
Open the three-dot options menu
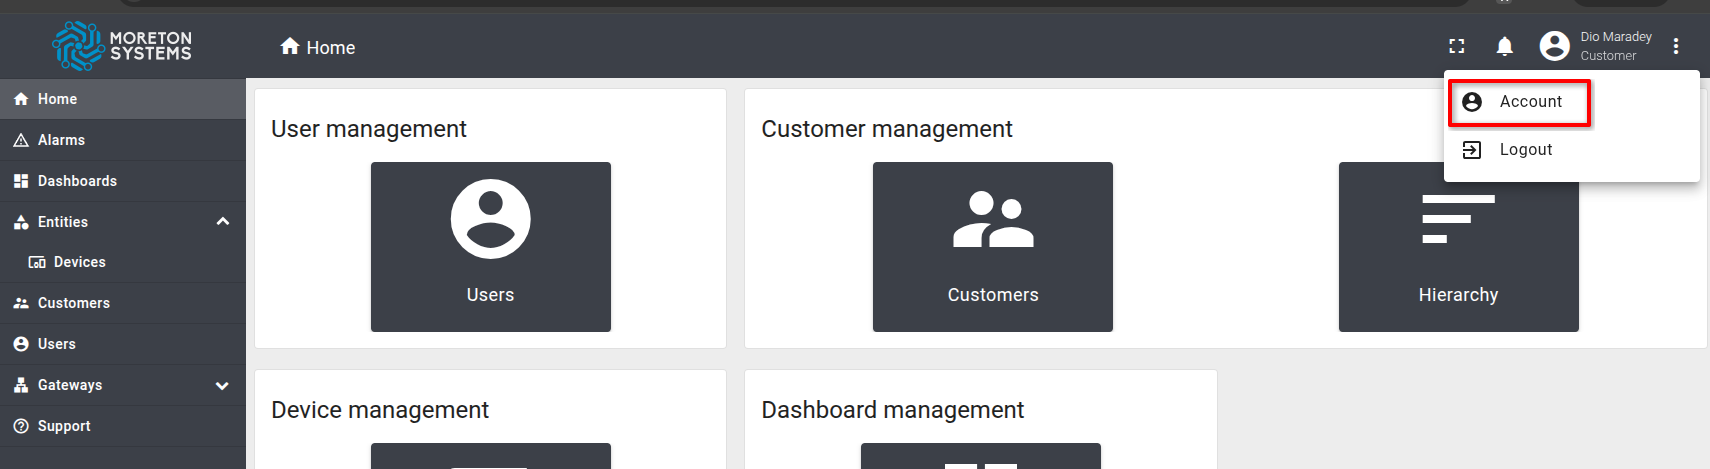click(1676, 46)
